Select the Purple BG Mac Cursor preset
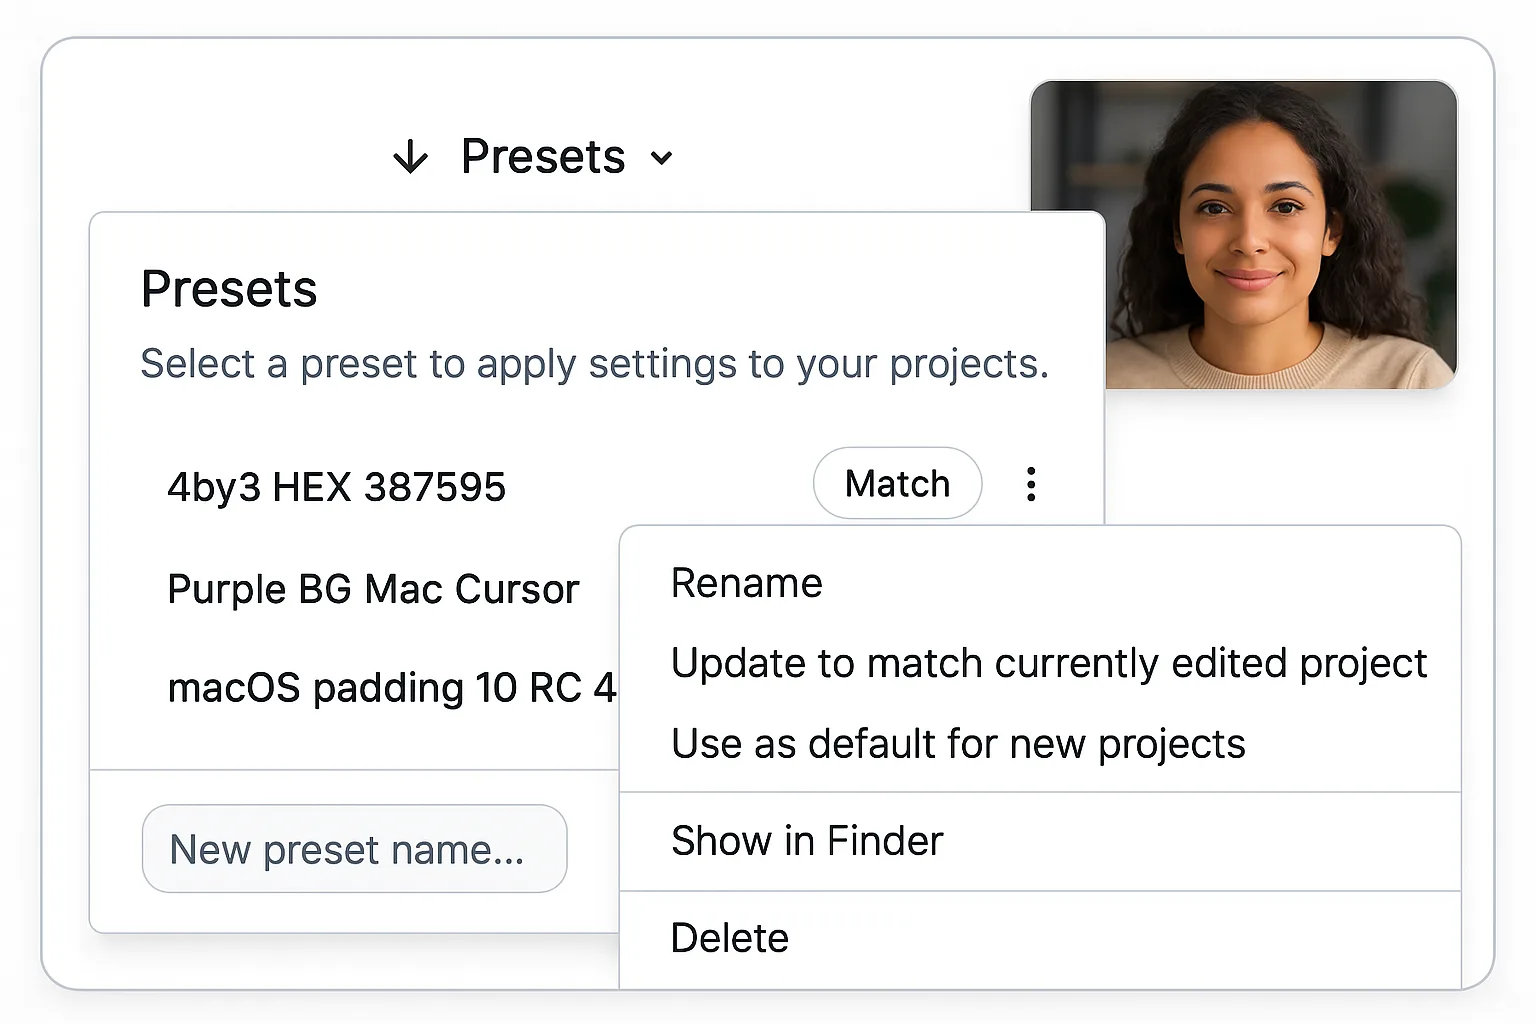1536x1024 pixels. [373, 589]
